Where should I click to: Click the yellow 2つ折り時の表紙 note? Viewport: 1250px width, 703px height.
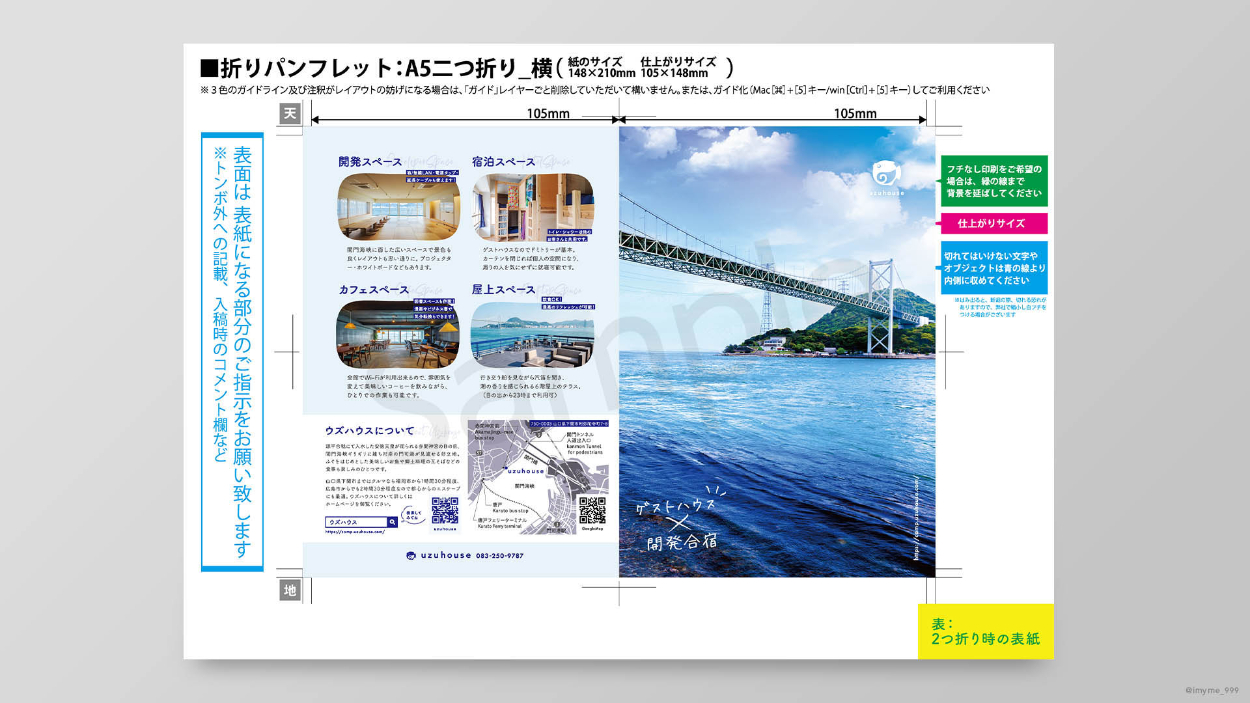point(985,631)
